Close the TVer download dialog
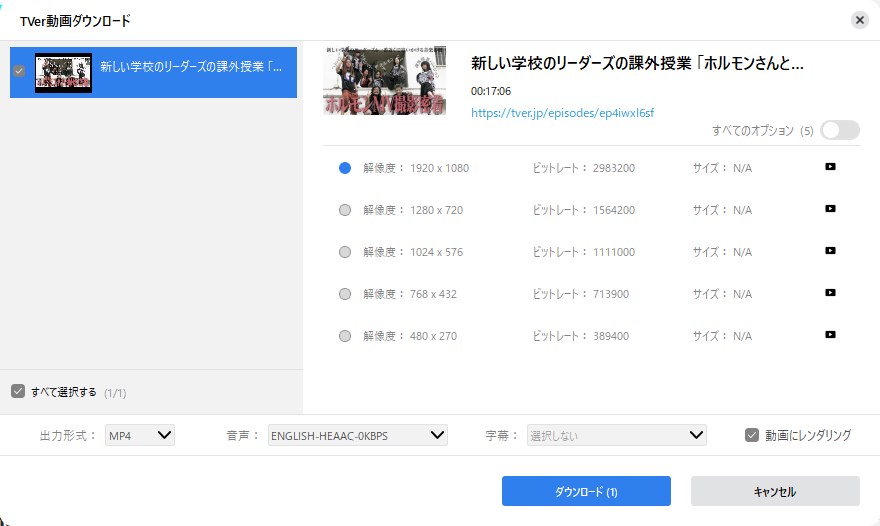 coord(859,20)
